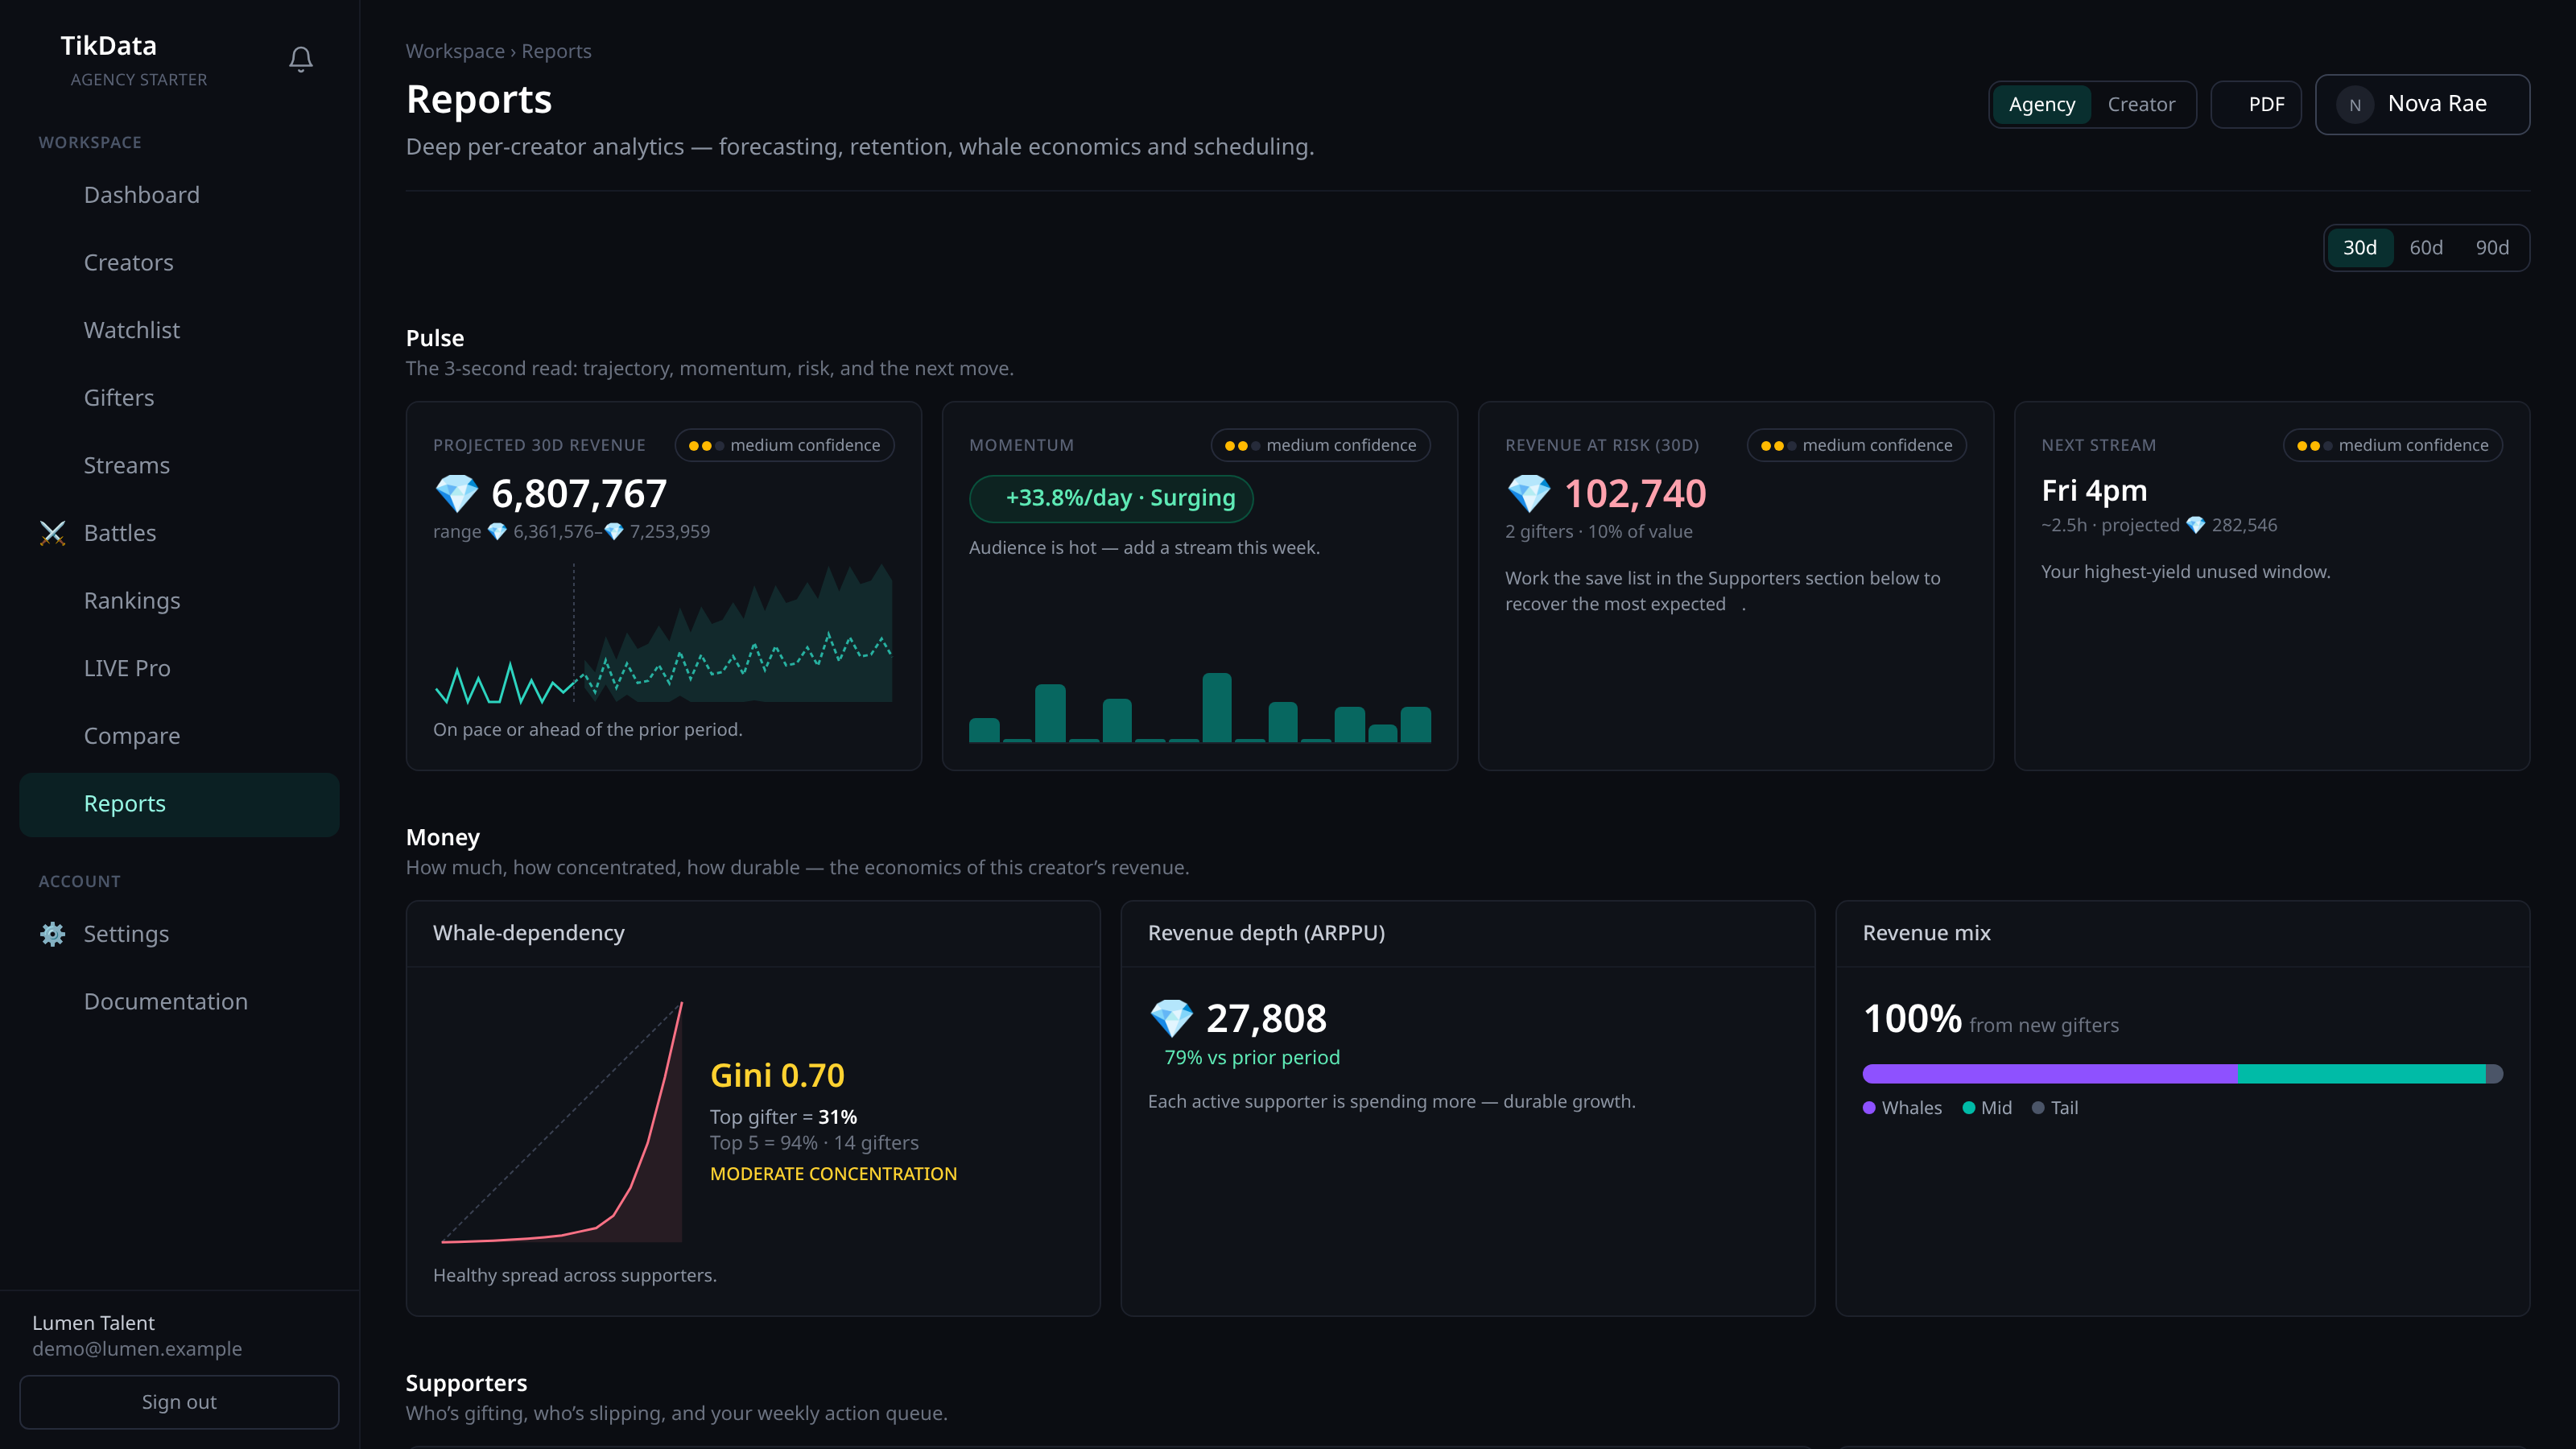Open the Nova Rae creator selector
Image resolution: width=2576 pixels, height=1449 pixels.
pyautogui.click(x=2422, y=104)
